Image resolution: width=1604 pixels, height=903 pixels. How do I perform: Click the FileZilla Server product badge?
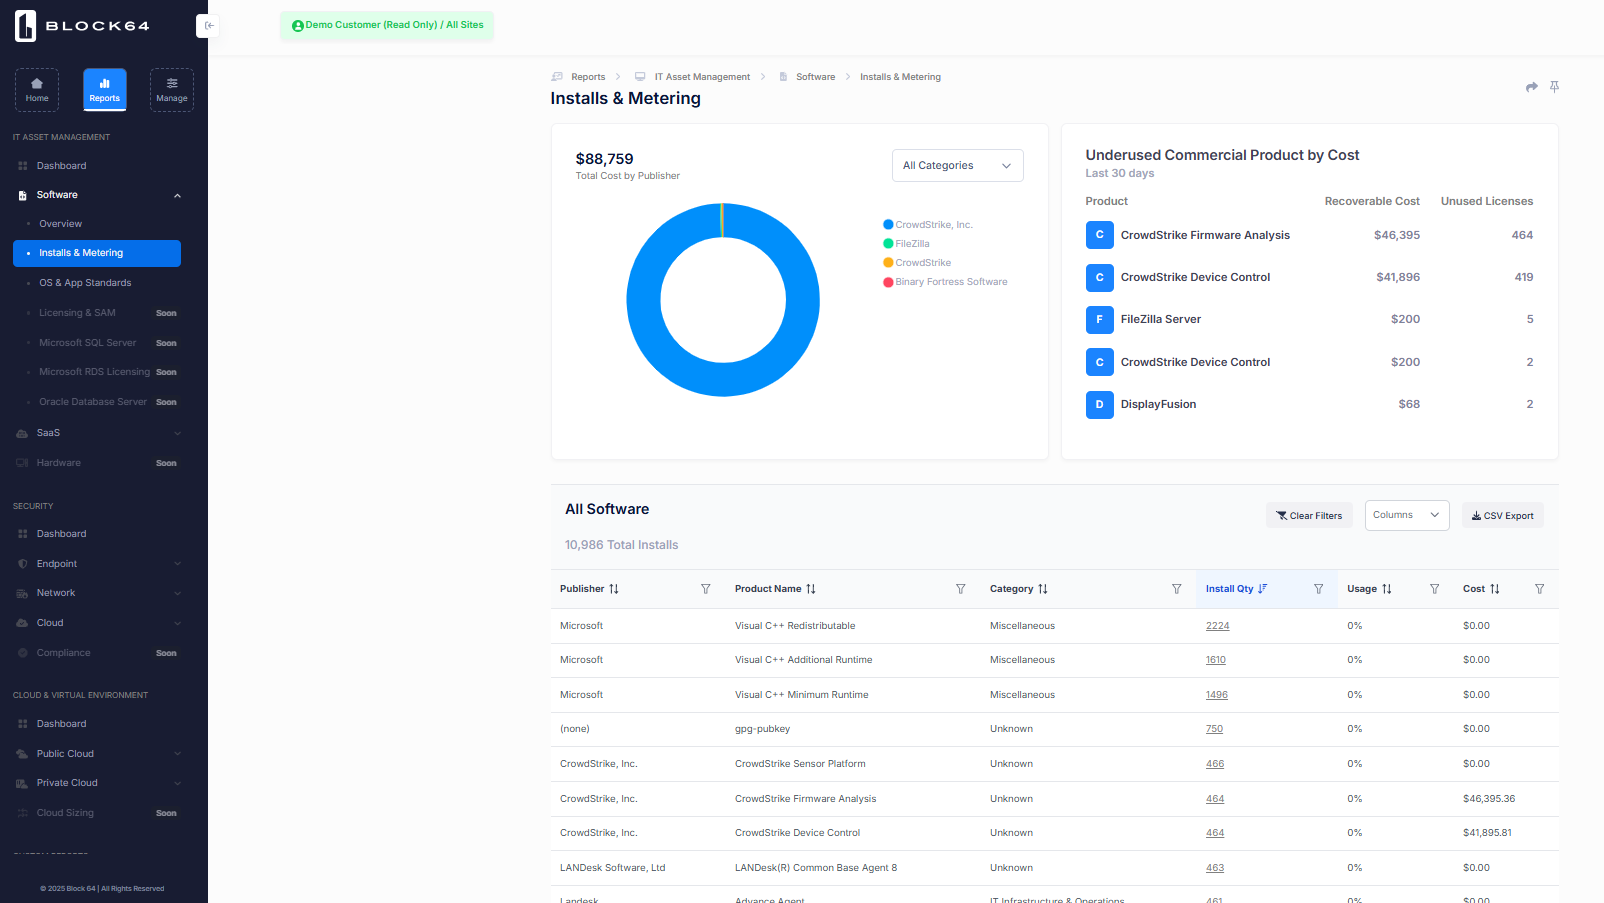click(x=1099, y=319)
